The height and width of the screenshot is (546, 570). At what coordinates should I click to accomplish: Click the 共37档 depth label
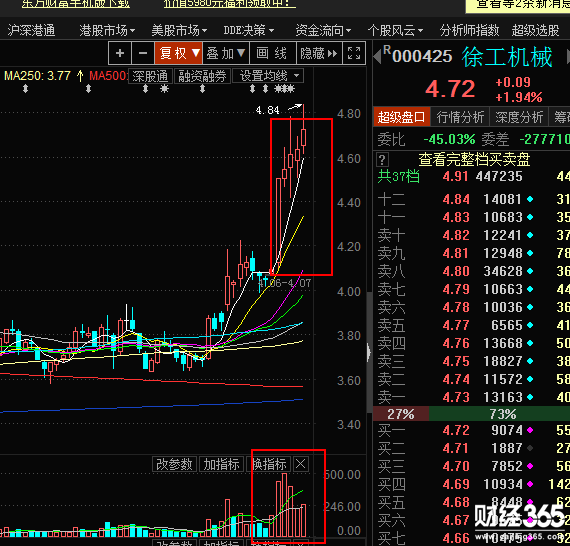pos(398,176)
